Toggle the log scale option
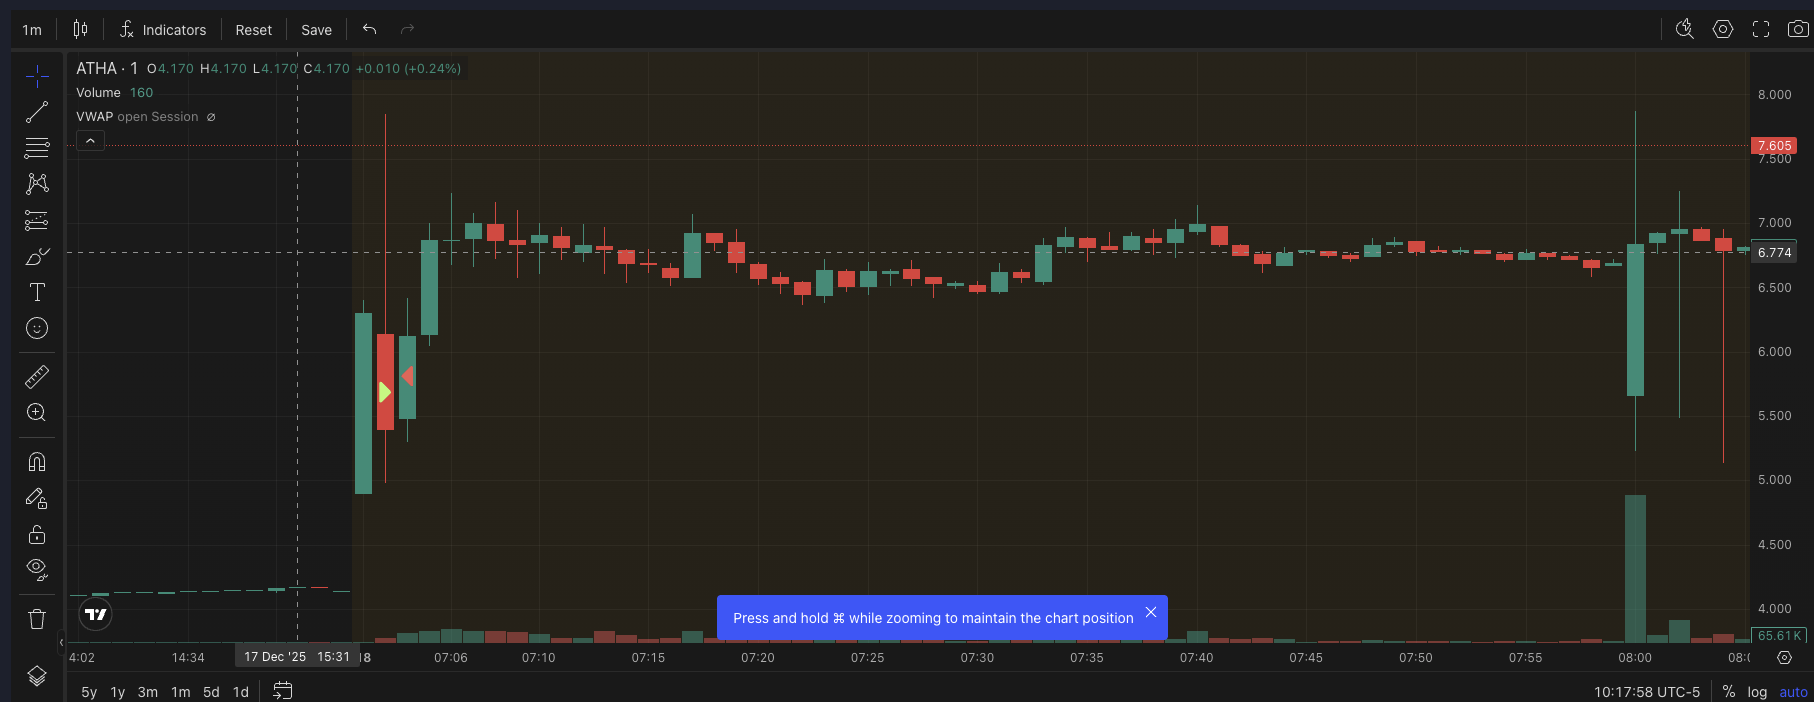Viewport: 1814px width, 702px height. coord(1757,692)
